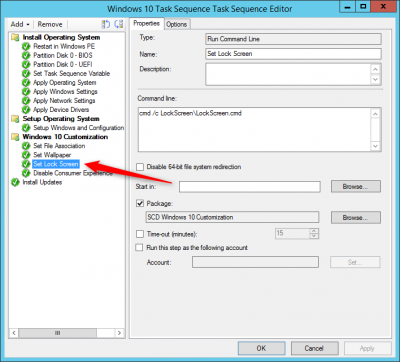The height and width of the screenshot is (362, 400).
Task: Click the Remove toolbar button
Action: click(x=50, y=24)
